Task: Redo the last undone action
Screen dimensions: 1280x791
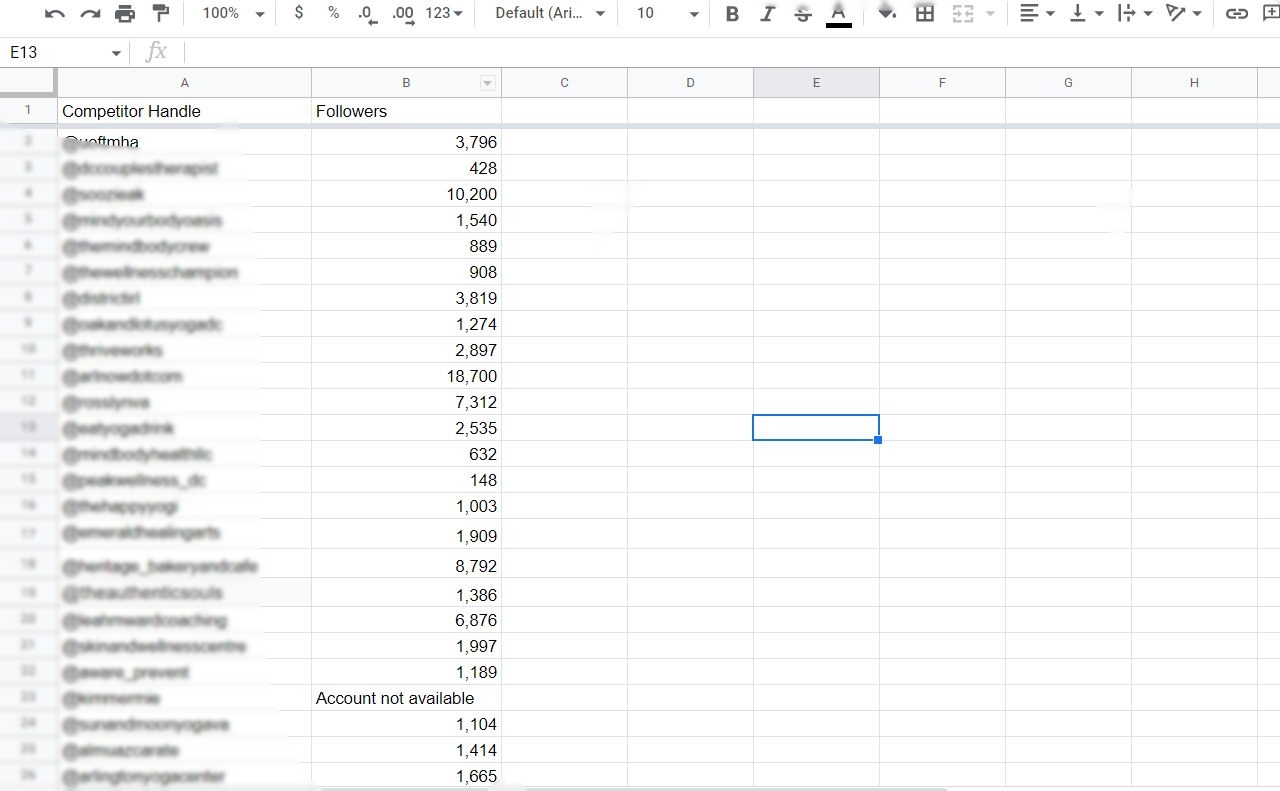Action: tap(90, 13)
